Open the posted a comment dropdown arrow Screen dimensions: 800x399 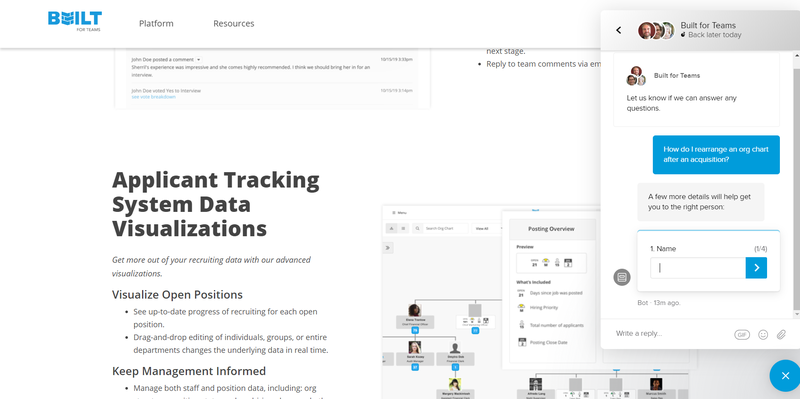coord(198,60)
